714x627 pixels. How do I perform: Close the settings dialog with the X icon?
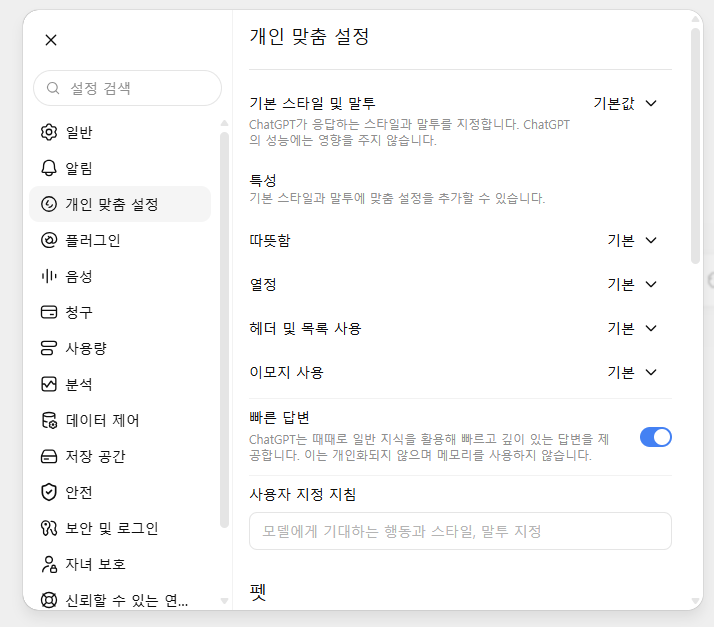pyautogui.click(x=51, y=40)
